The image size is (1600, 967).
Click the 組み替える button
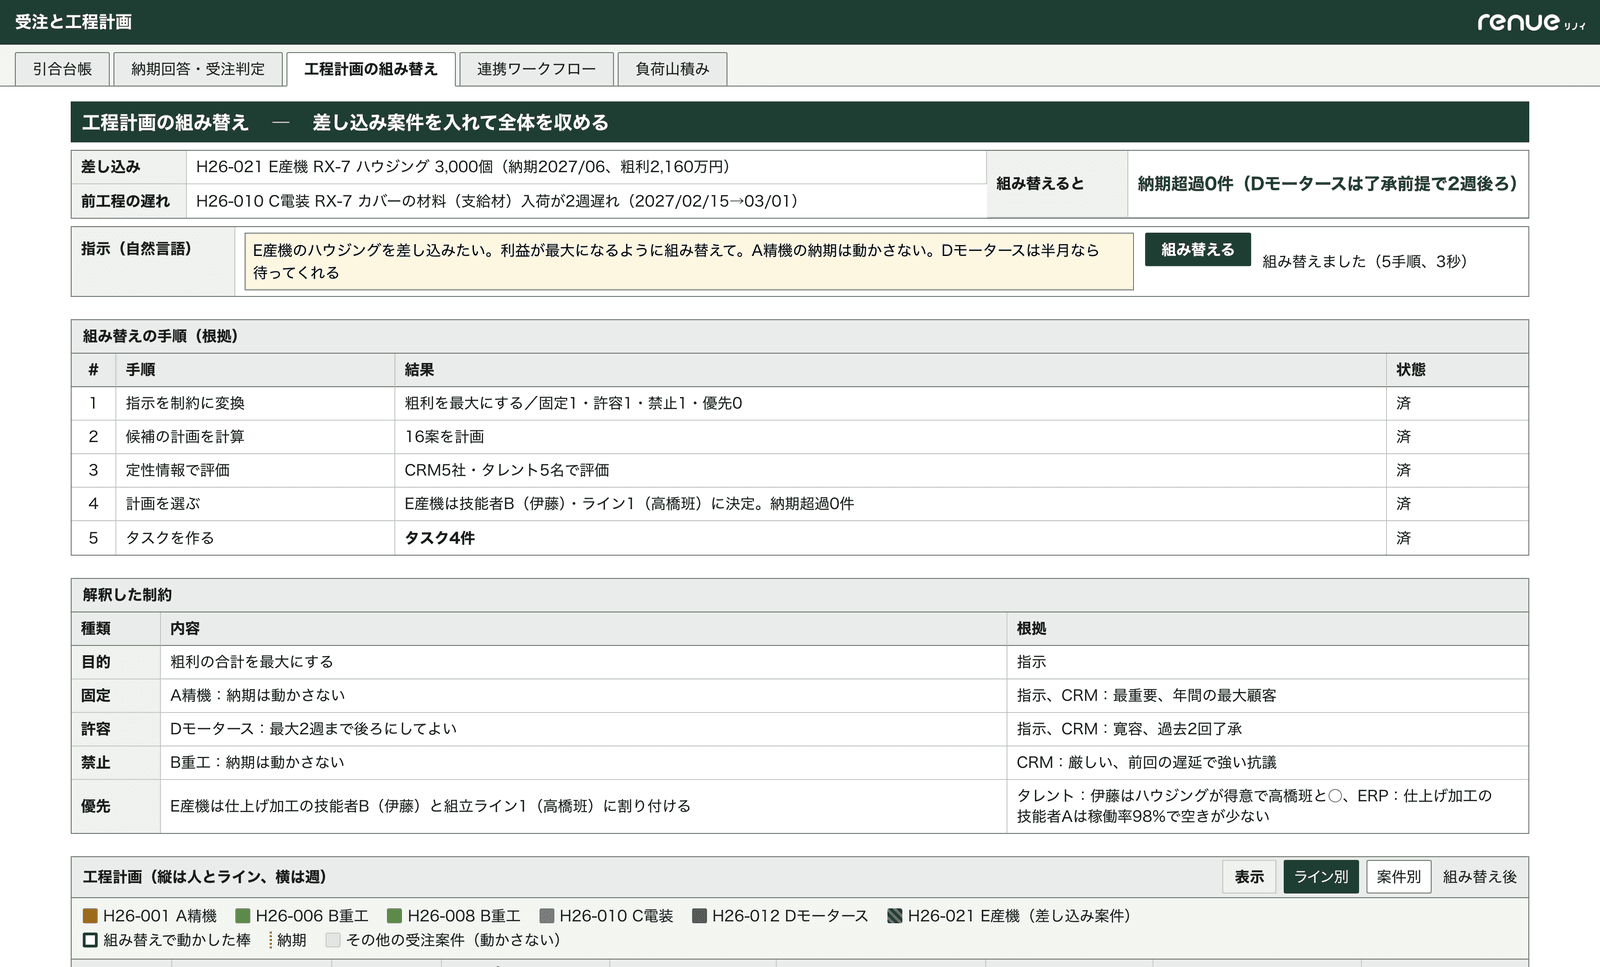point(1198,250)
